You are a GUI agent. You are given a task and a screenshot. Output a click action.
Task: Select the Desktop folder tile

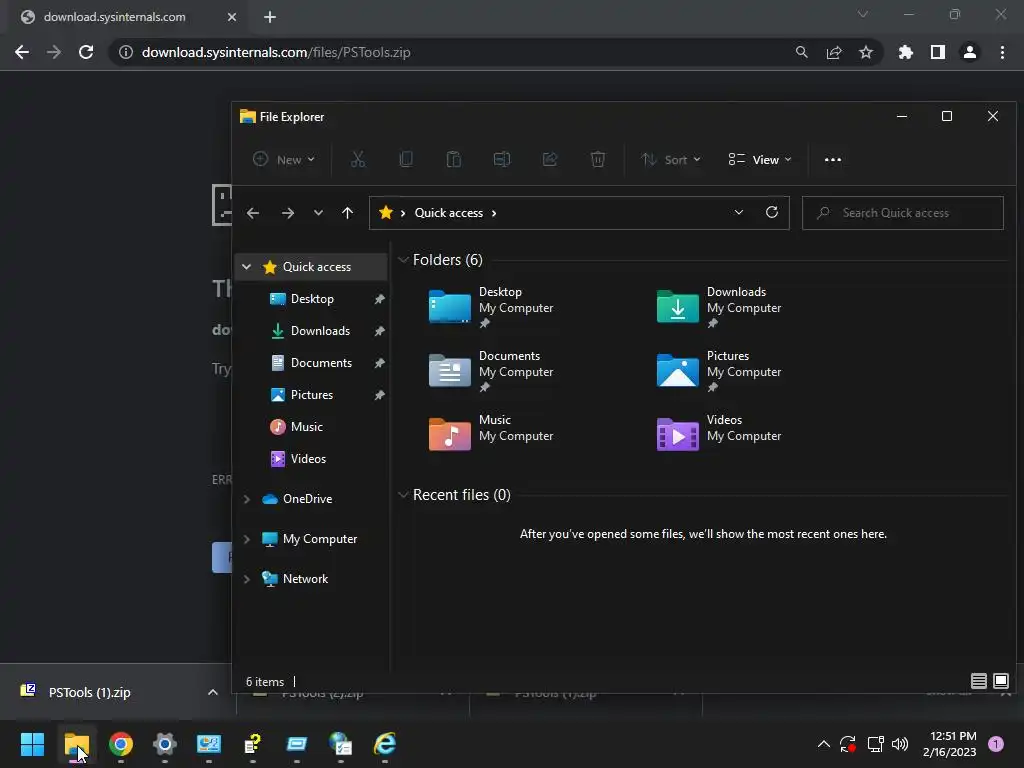tap(491, 306)
